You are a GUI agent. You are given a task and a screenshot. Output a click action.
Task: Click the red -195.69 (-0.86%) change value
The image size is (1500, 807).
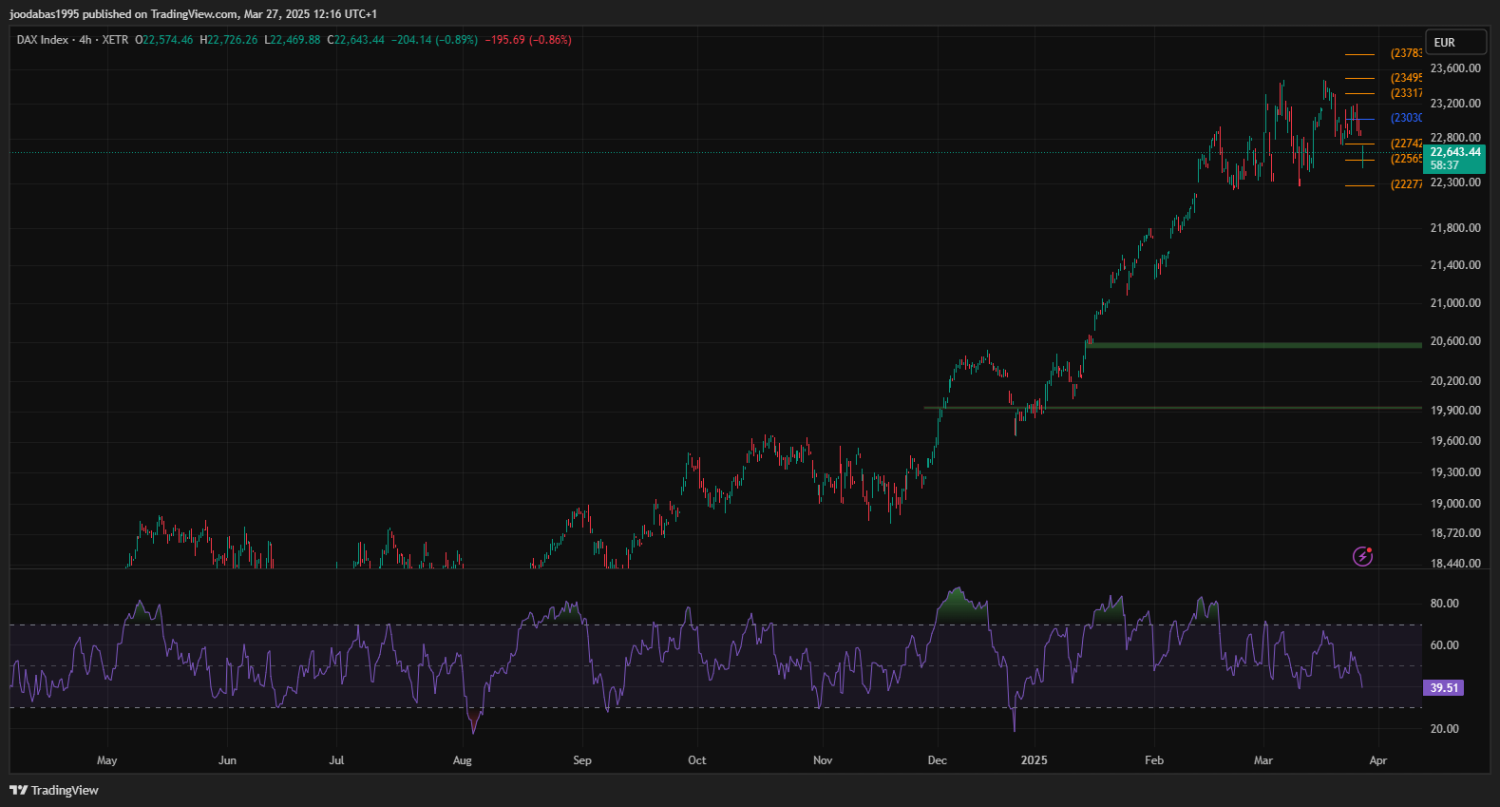click(x=528, y=40)
